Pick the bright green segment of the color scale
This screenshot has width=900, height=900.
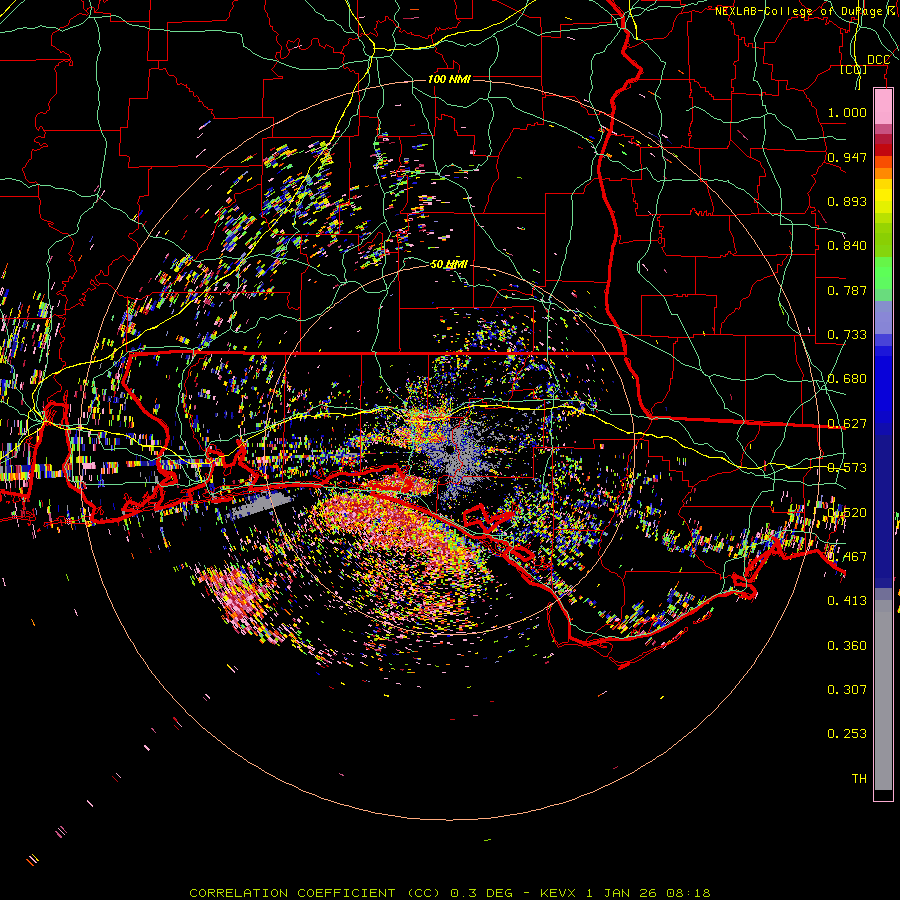point(883,274)
